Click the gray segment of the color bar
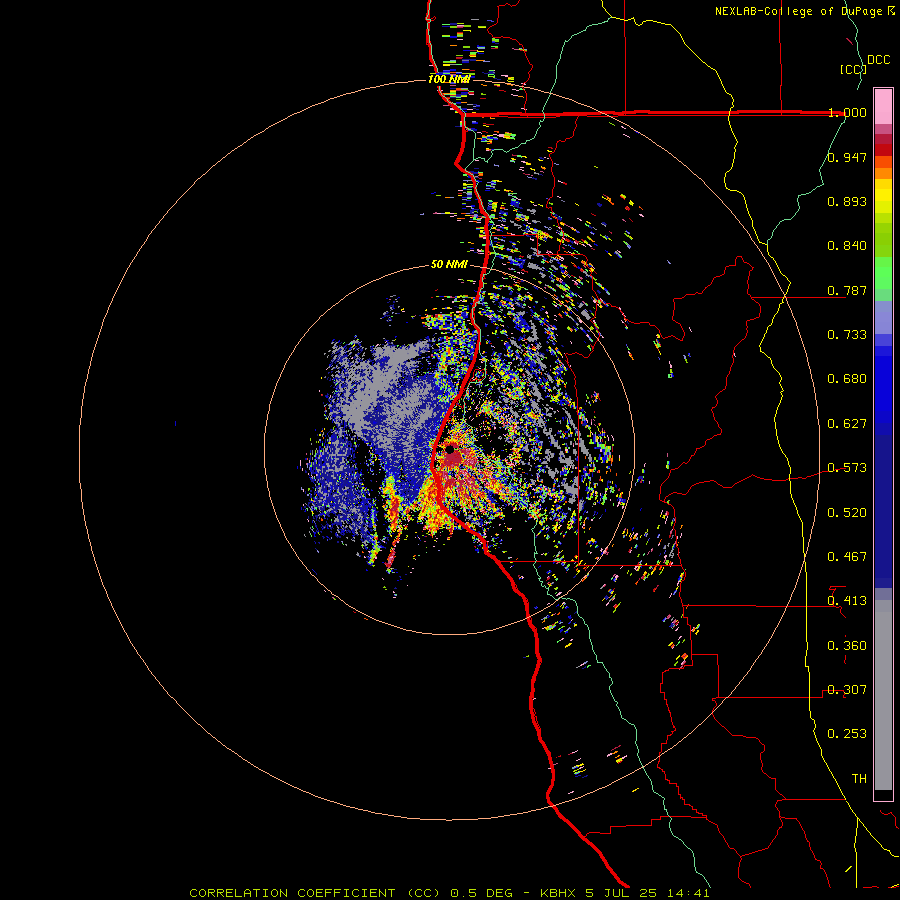The height and width of the screenshot is (900, 900). (x=883, y=695)
